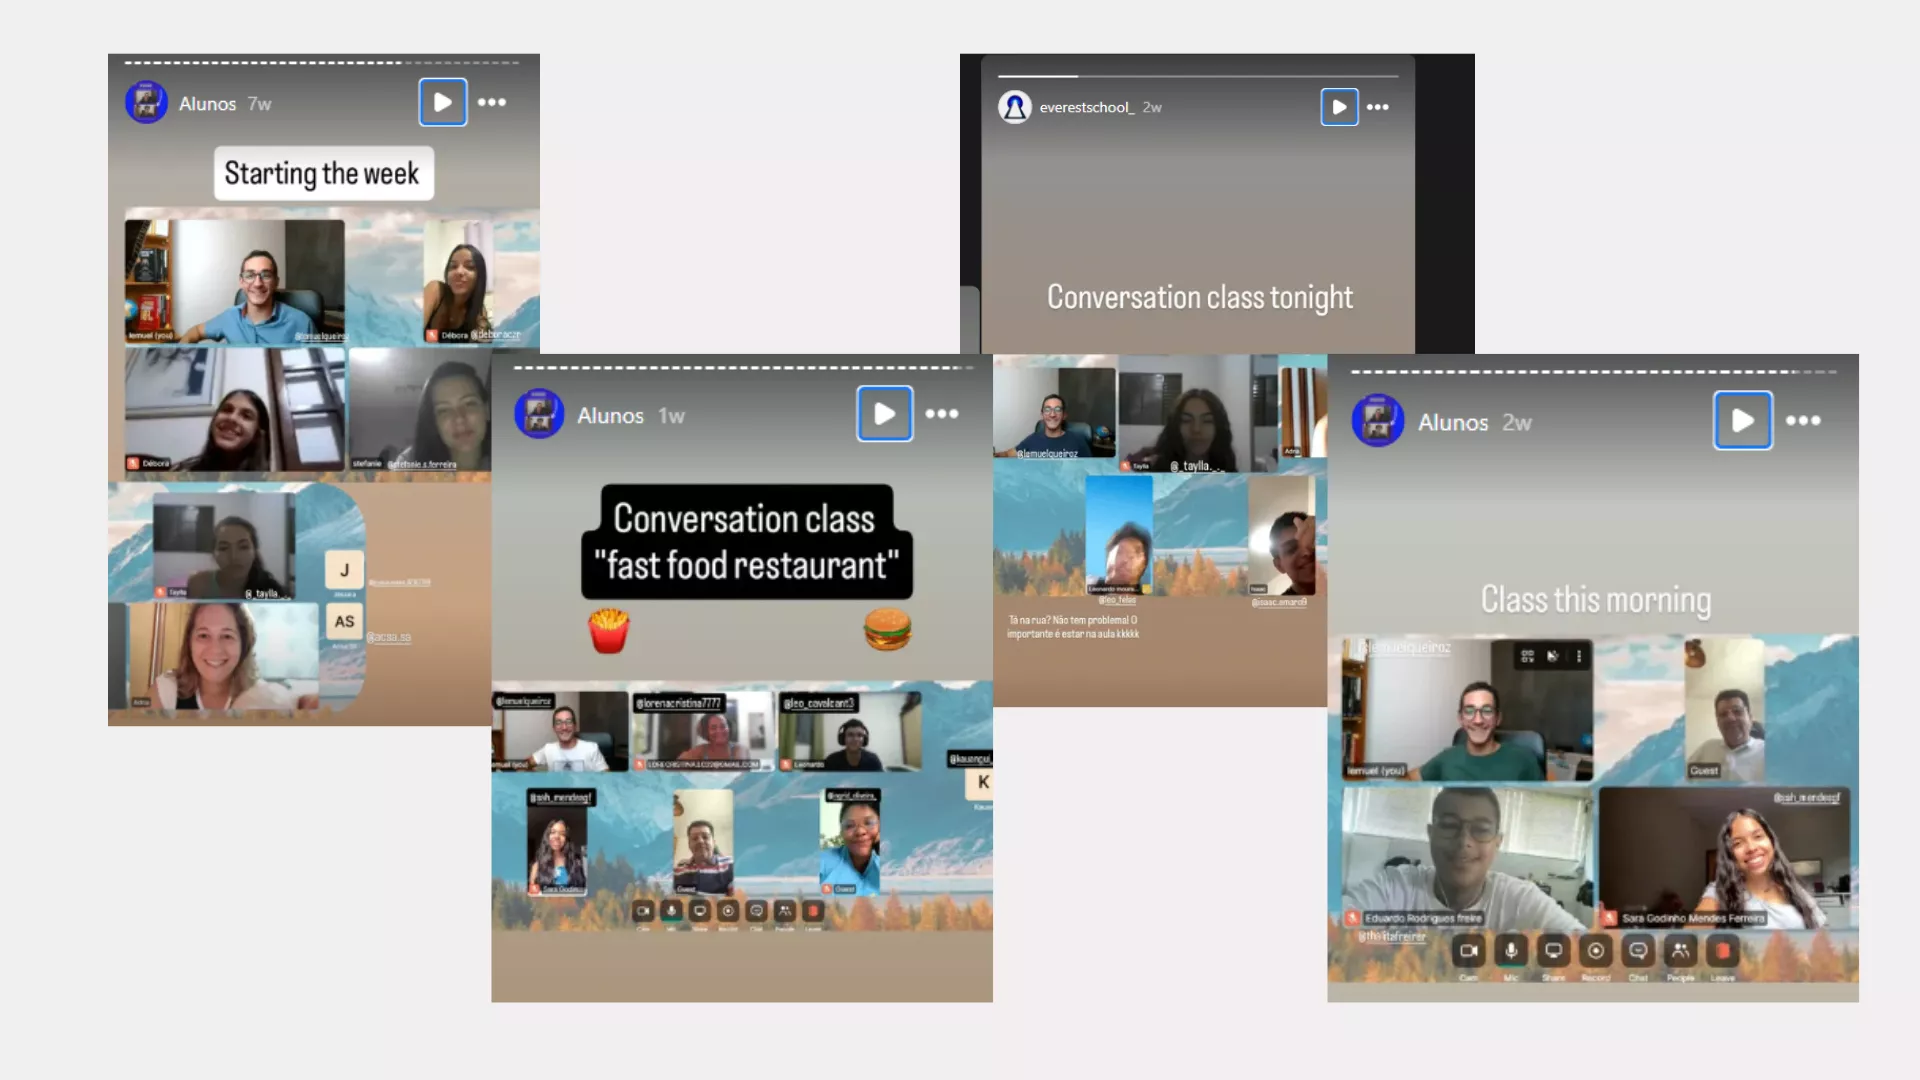Click the 'Conversation class fast food restaurant' caption
The image size is (1920, 1080).
click(x=746, y=542)
